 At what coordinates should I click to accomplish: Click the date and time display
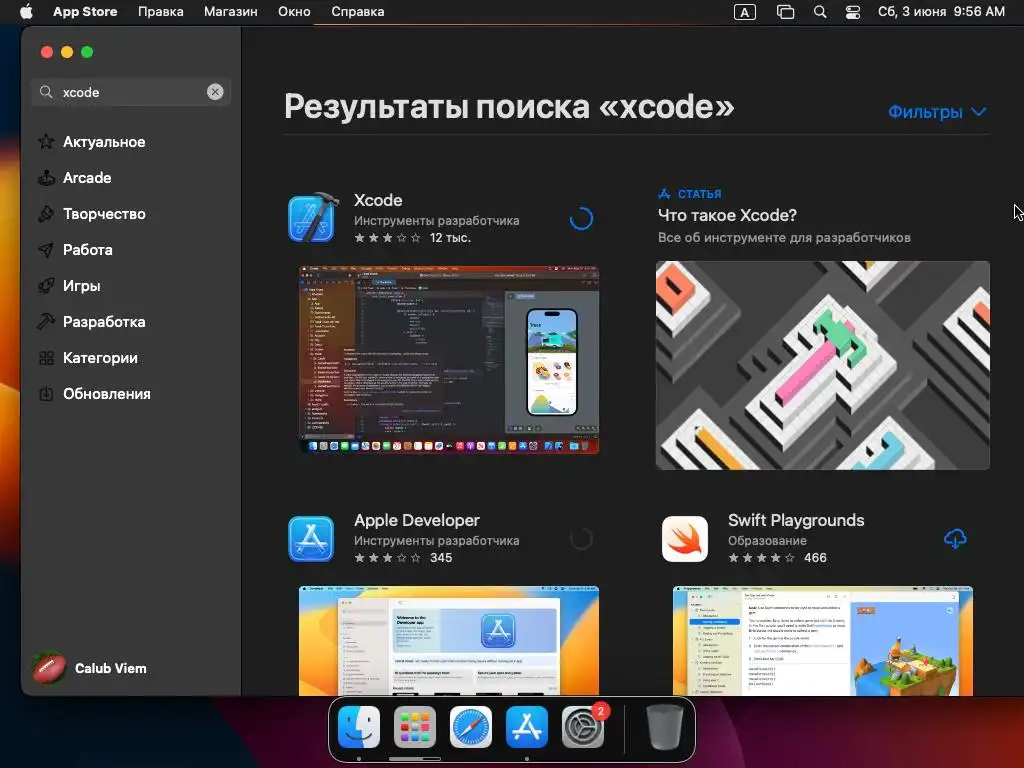tap(941, 12)
